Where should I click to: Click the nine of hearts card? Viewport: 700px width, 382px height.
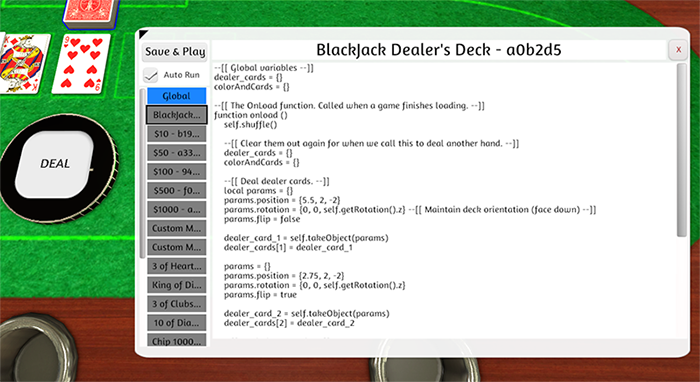[82, 63]
